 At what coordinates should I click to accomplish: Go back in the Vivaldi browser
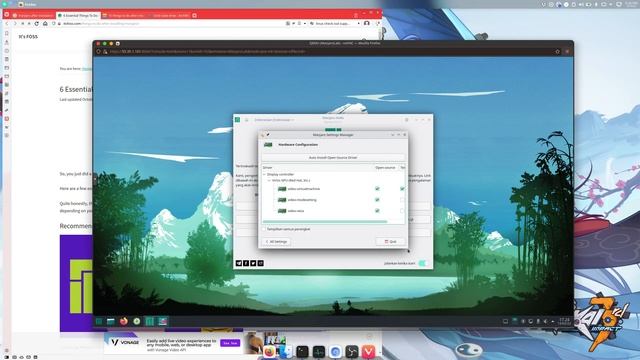point(7,24)
